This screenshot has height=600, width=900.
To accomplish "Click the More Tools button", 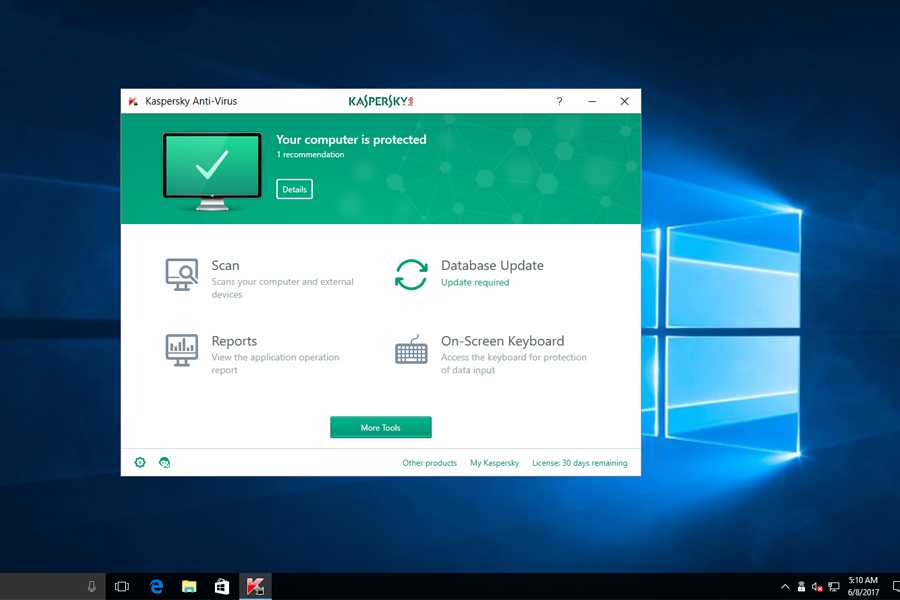I will point(381,427).
